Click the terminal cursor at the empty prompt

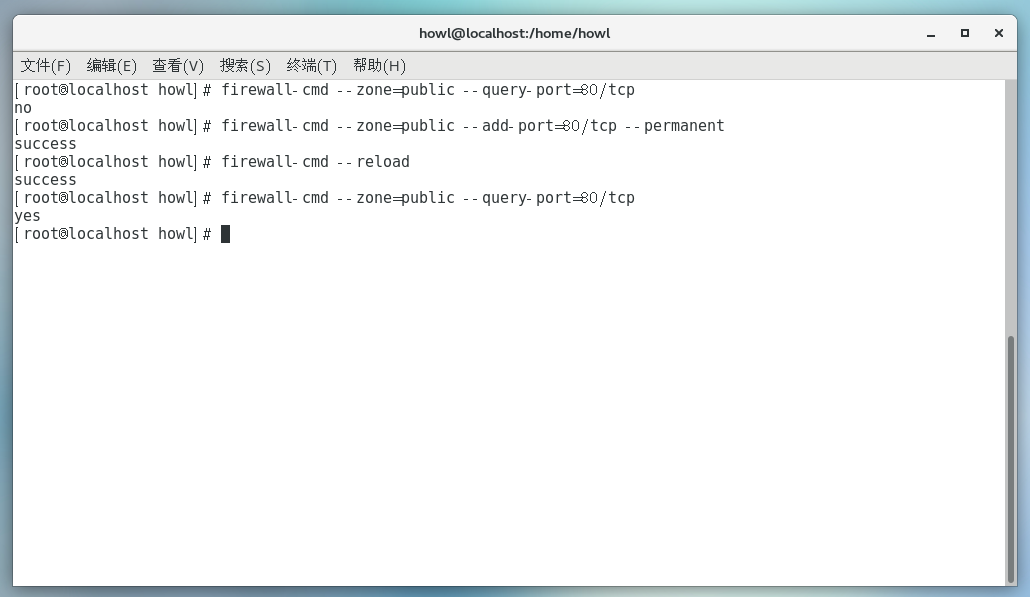tap(225, 234)
